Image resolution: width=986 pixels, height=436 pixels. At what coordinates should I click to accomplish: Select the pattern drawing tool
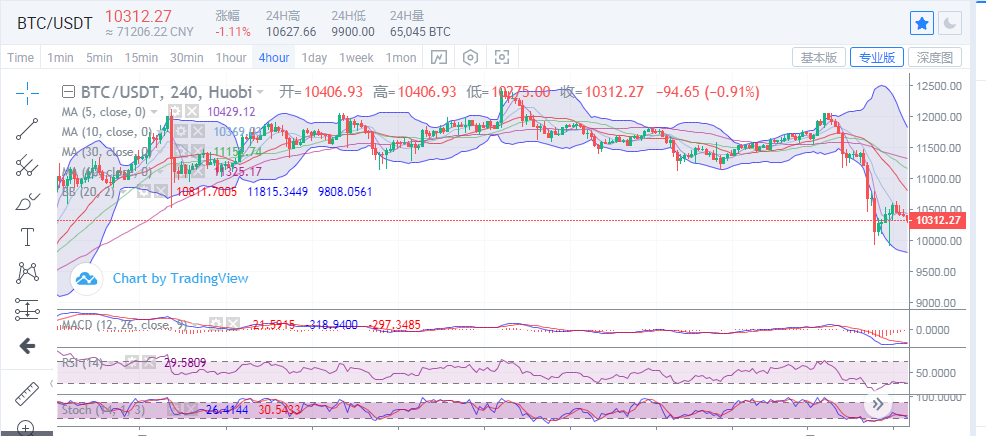pos(27,272)
